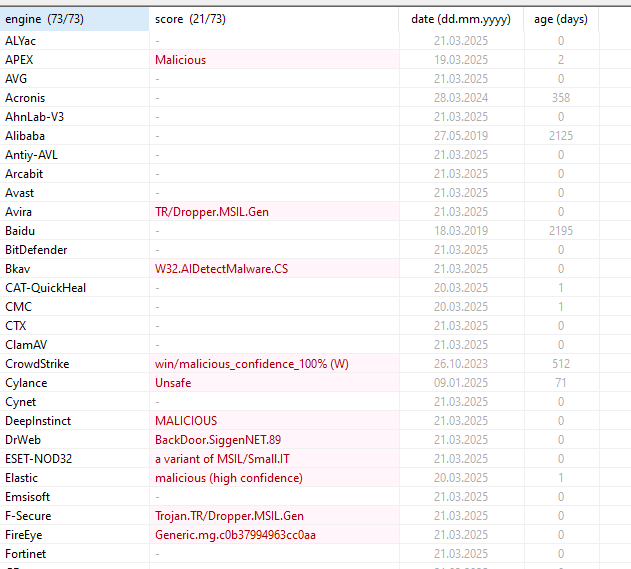Select the ESET-NOD32 engine name
Image resolution: width=631 pixels, height=569 pixels.
tap(38, 459)
